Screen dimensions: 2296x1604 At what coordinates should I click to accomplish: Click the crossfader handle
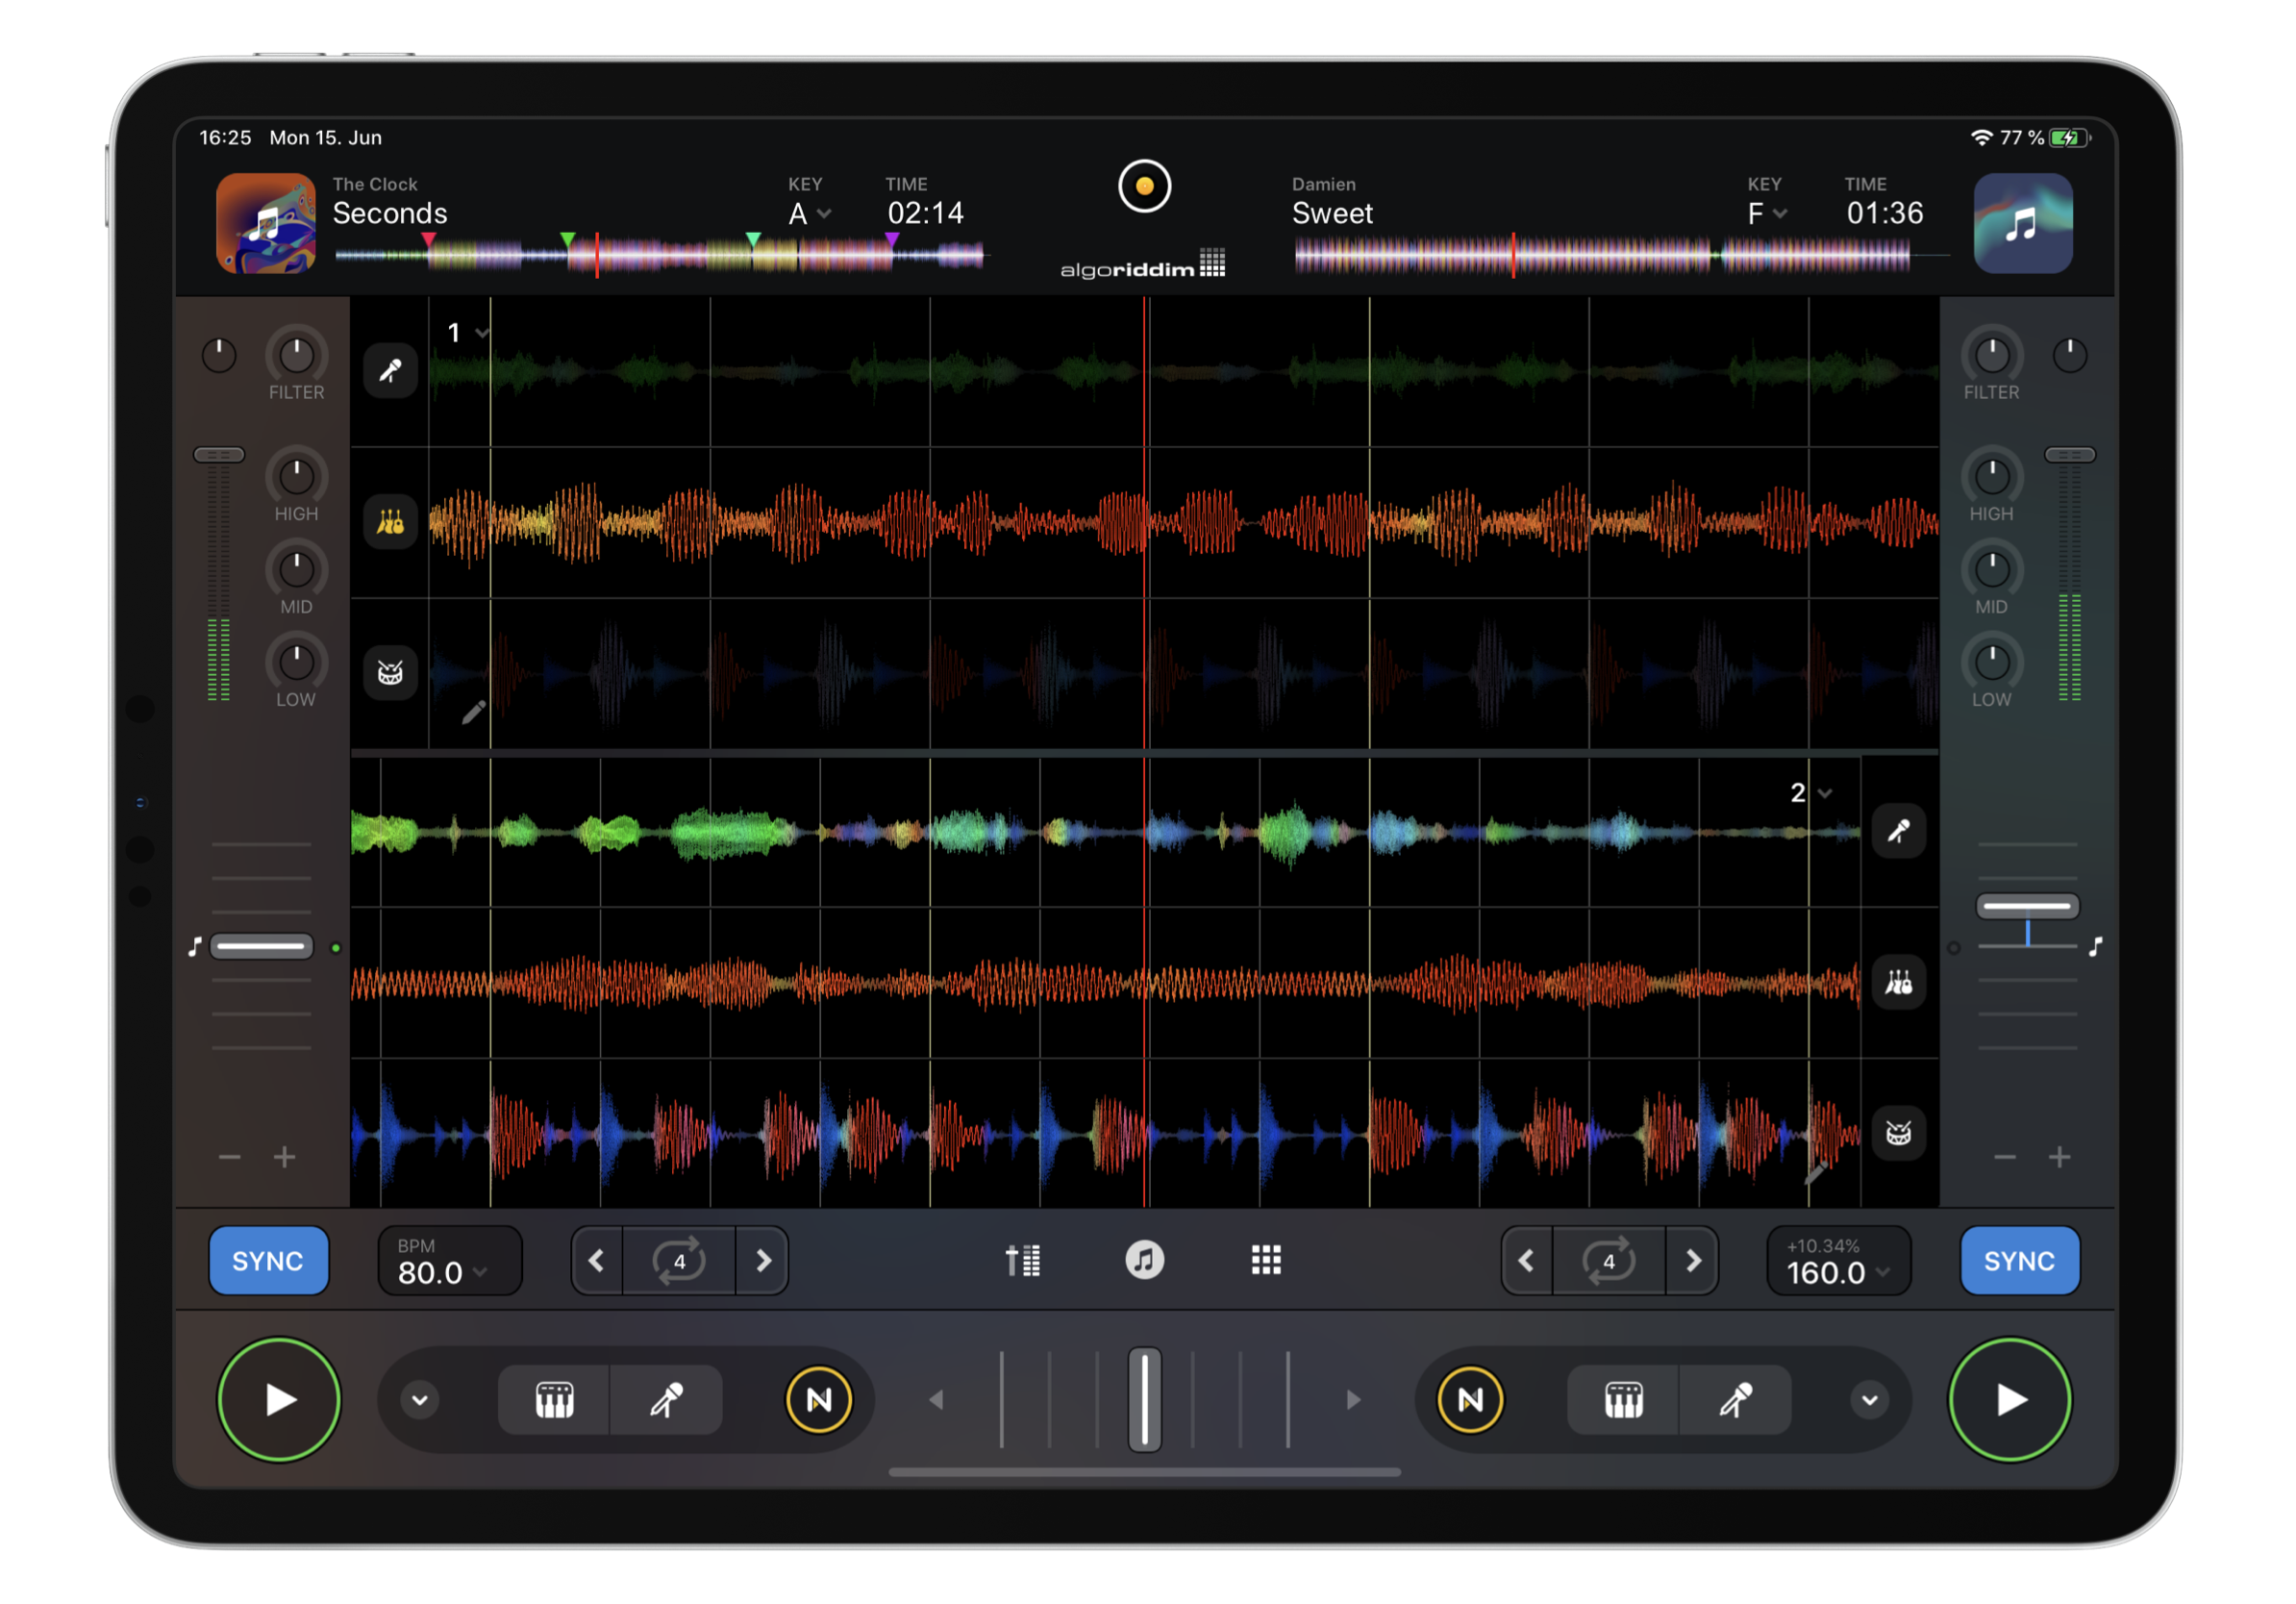click(x=1144, y=1400)
